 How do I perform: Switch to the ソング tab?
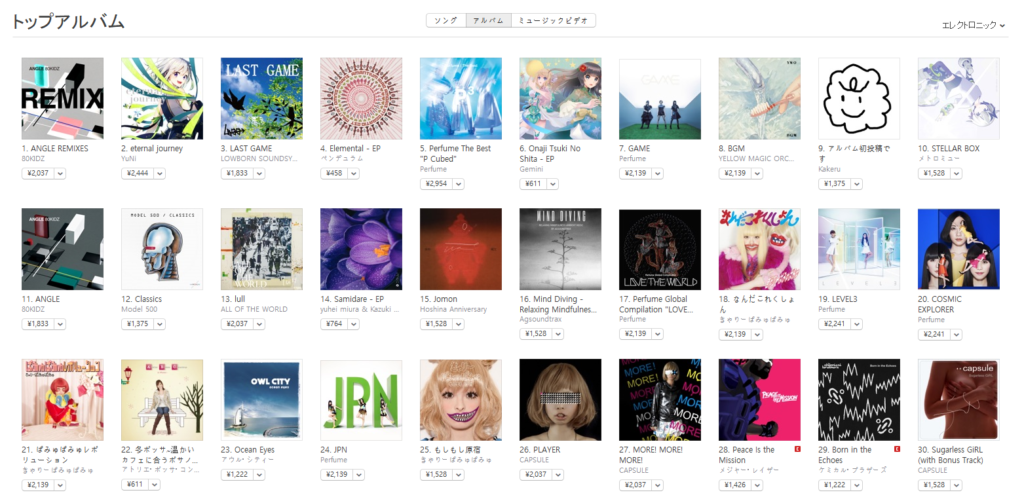click(446, 21)
